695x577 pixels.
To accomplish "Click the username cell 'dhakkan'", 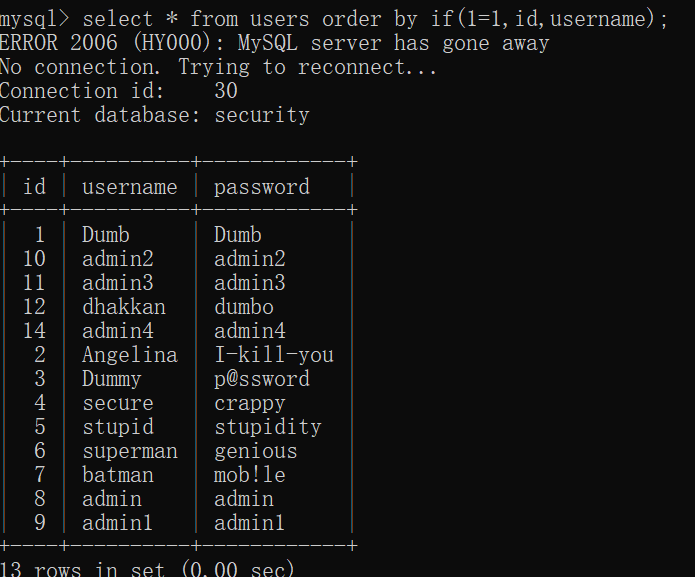I will click(123, 307).
